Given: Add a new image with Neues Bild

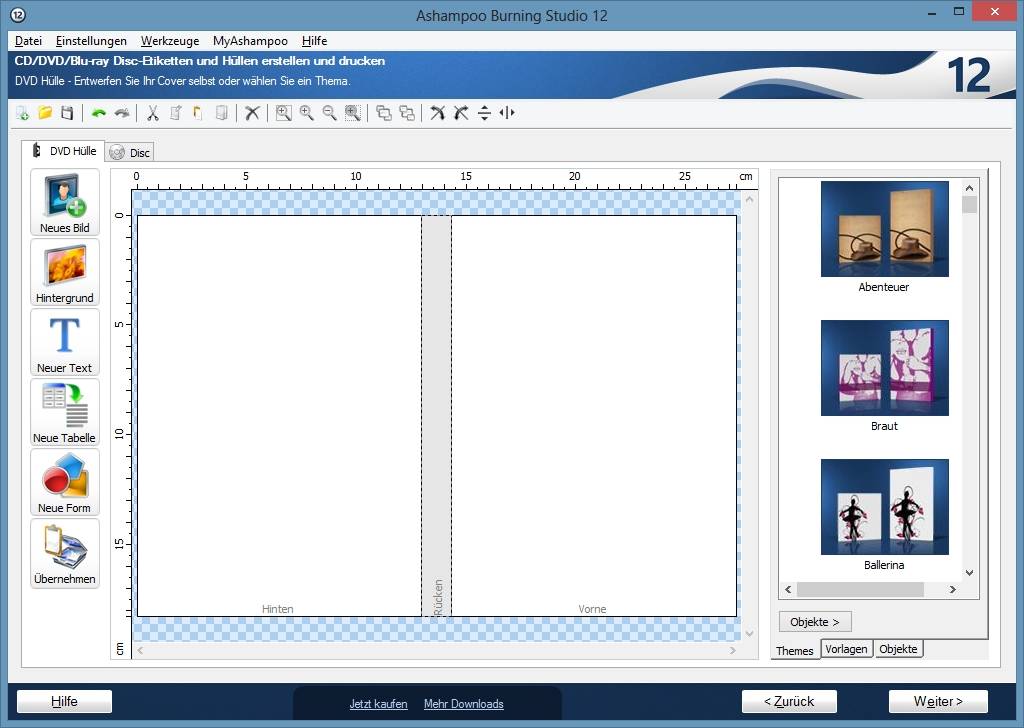Looking at the screenshot, I should 65,202.
